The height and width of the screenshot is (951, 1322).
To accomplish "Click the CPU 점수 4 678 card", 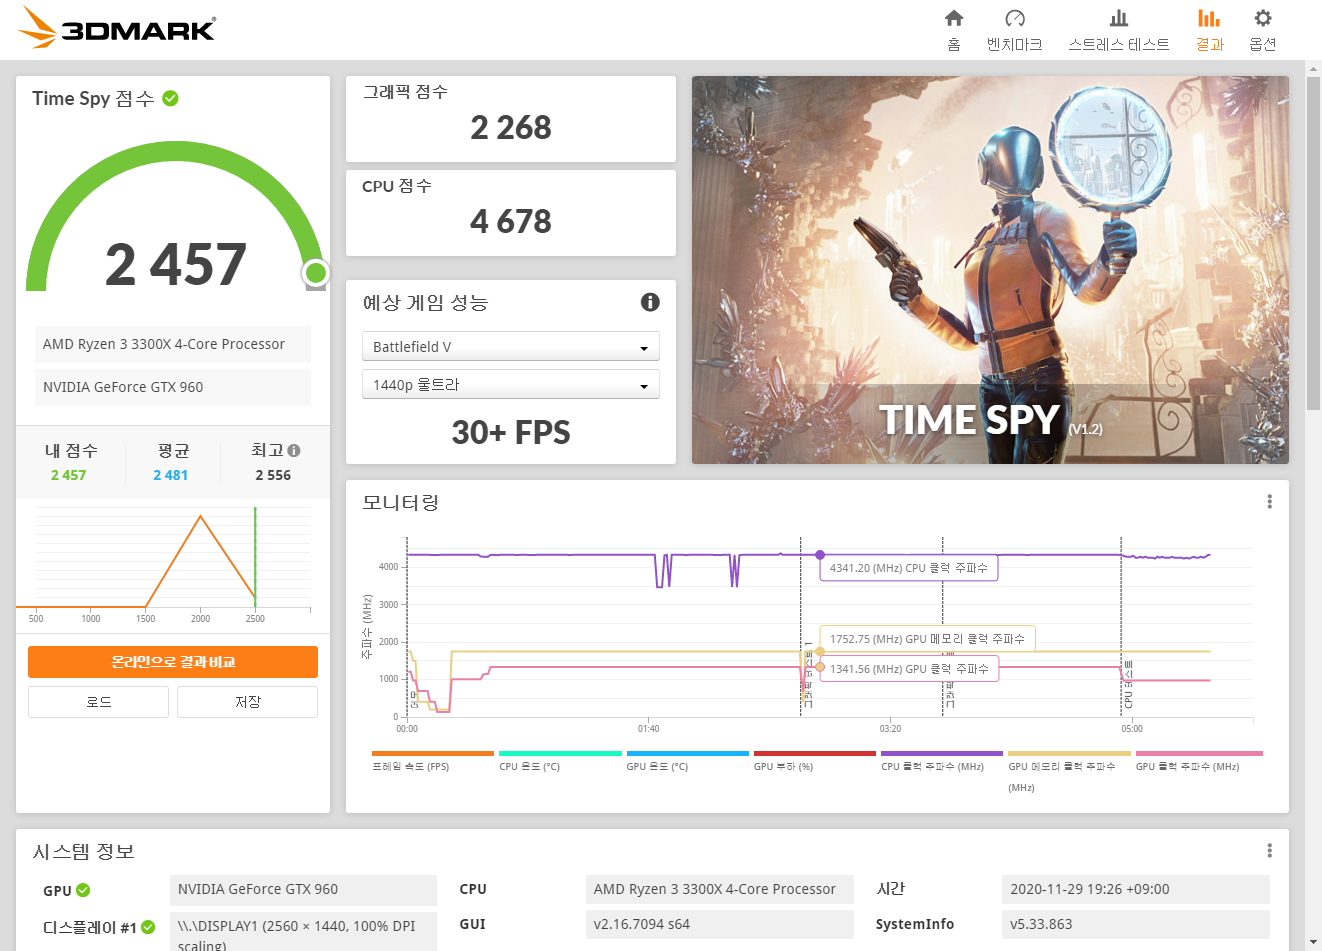I will (x=510, y=213).
